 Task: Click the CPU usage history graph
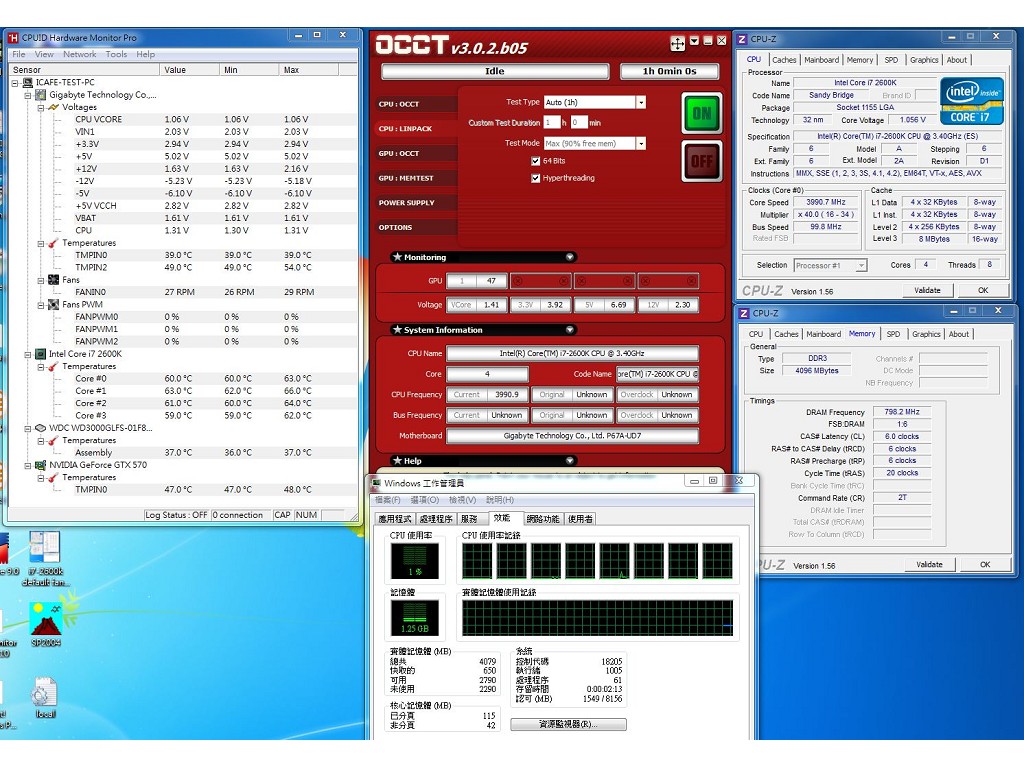click(597, 561)
